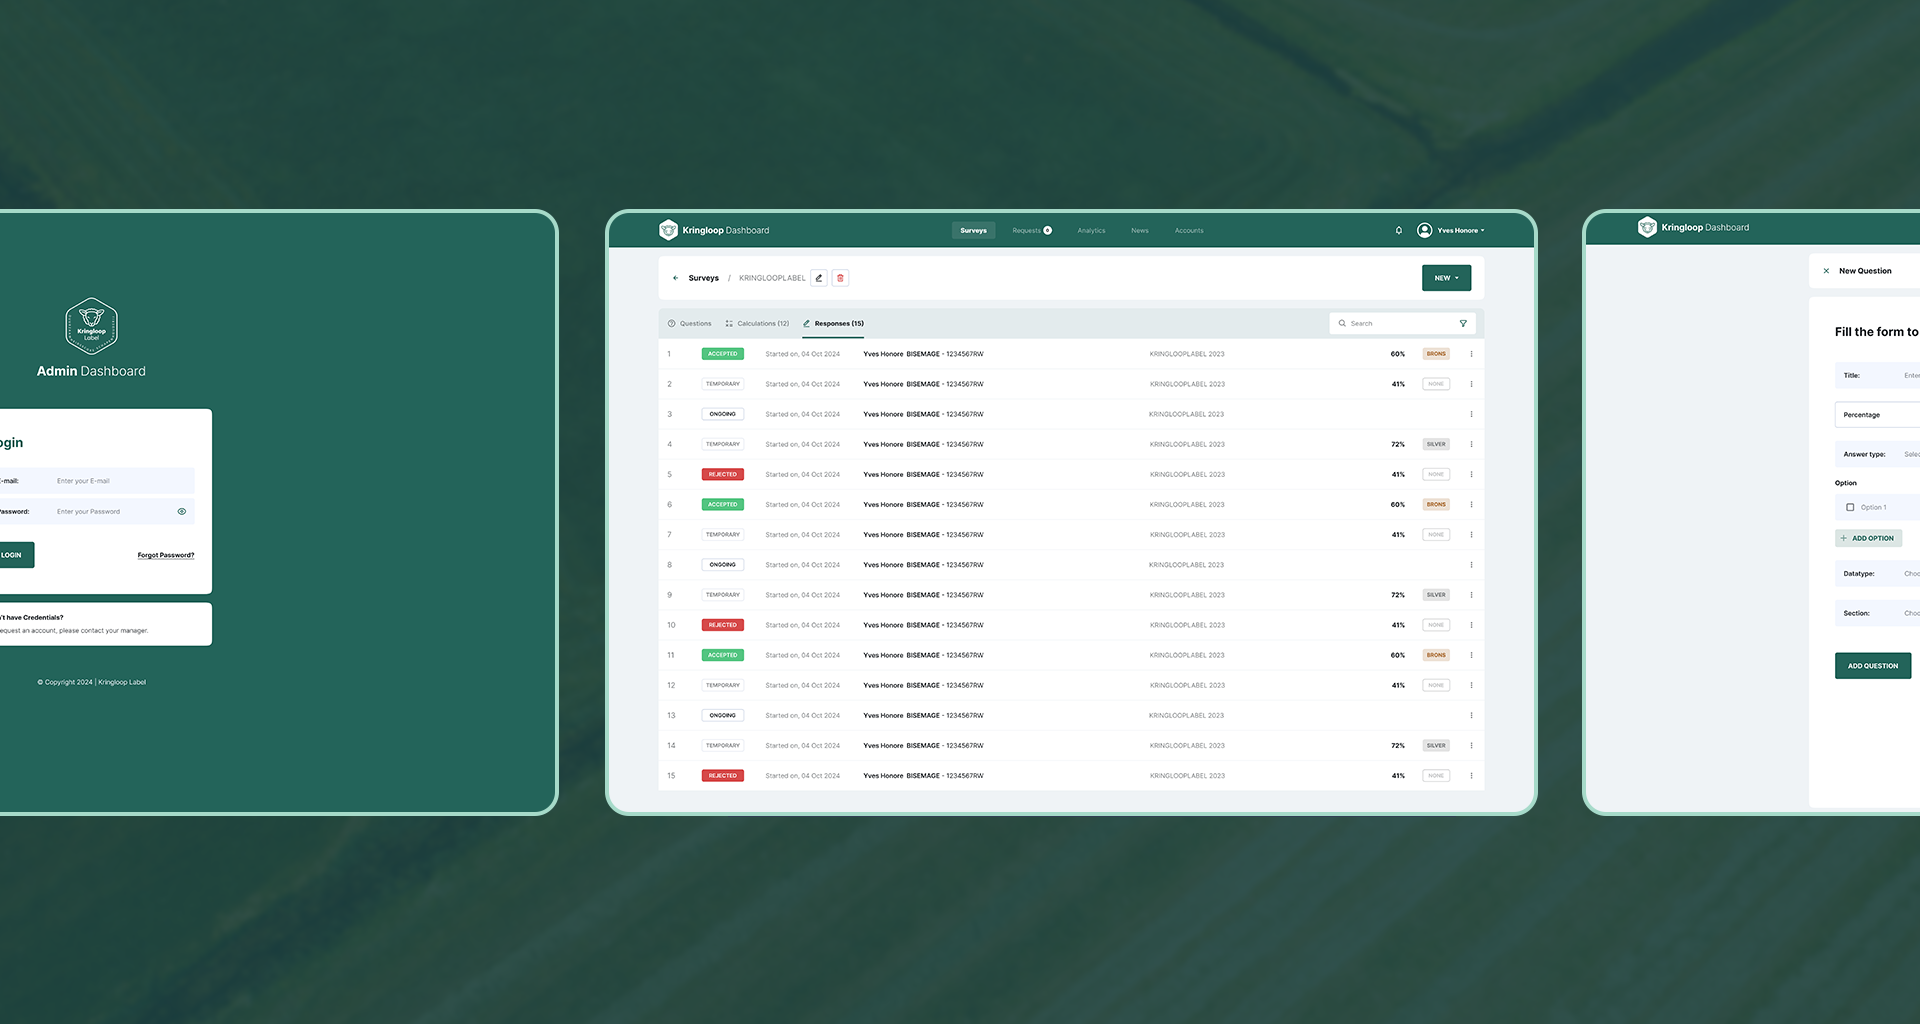Open the Answer type dropdown
This screenshot has width=1920, height=1024.
tap(1878, 454)
